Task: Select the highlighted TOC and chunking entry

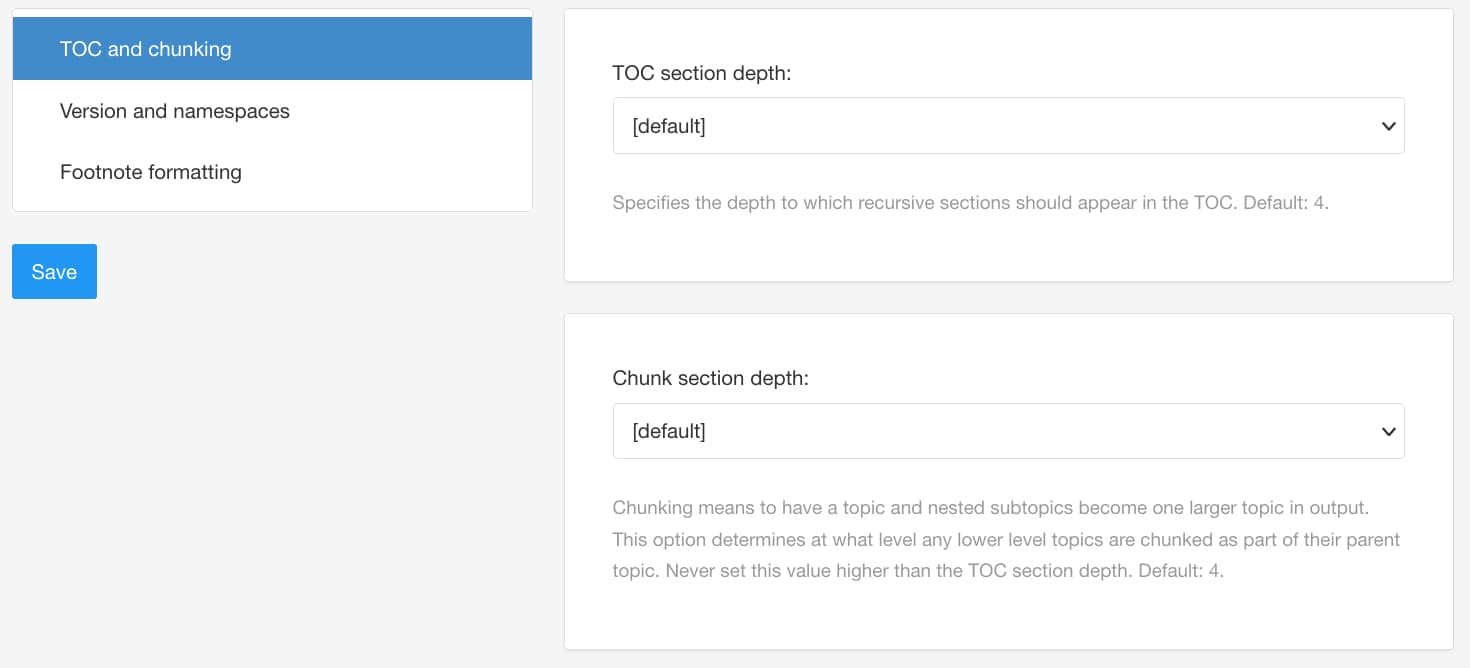Action: [147, 47]
